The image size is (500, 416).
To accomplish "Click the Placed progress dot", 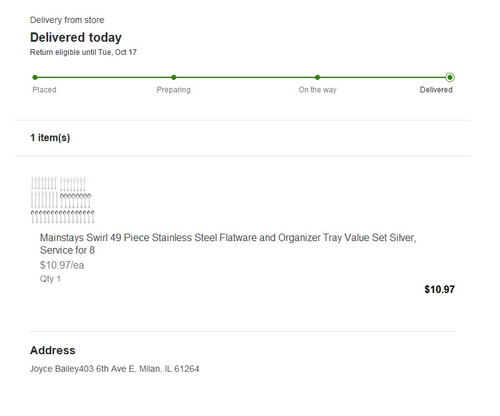I will tap(35, 77).
